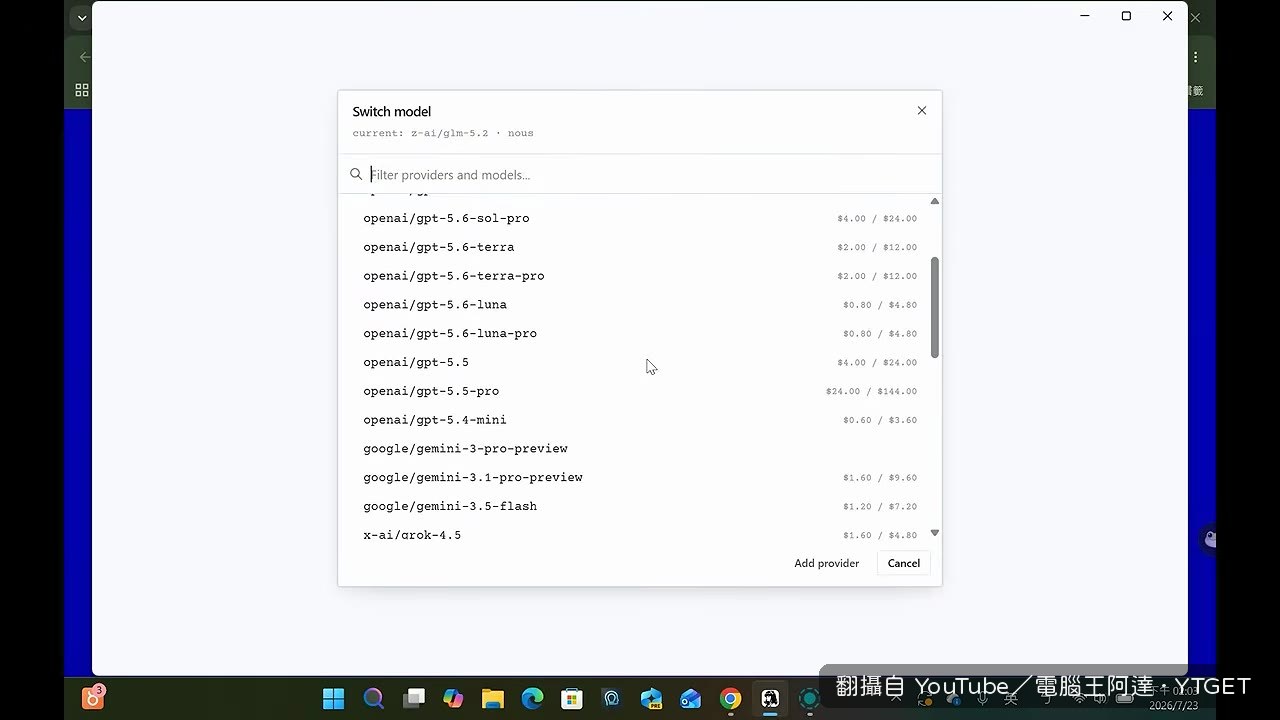This screenshot has width=1280, height=720.
Task: Open the blue mail-like app on taskbar
Action: (690, 698)
